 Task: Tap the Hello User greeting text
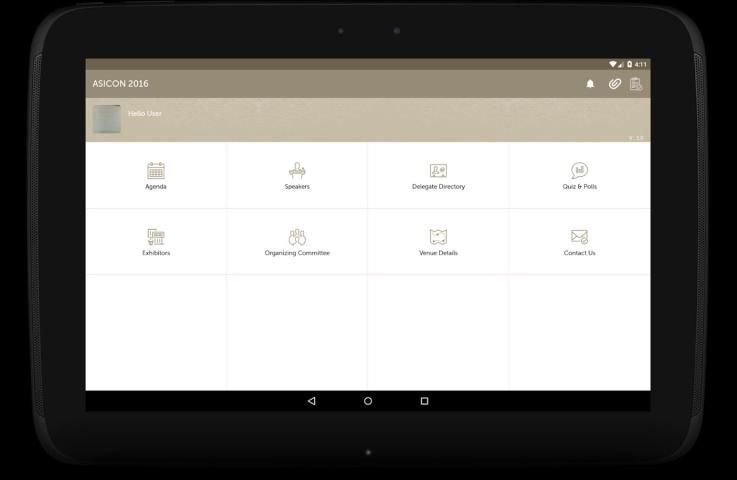pyautogui.click(x=145, y=114)
